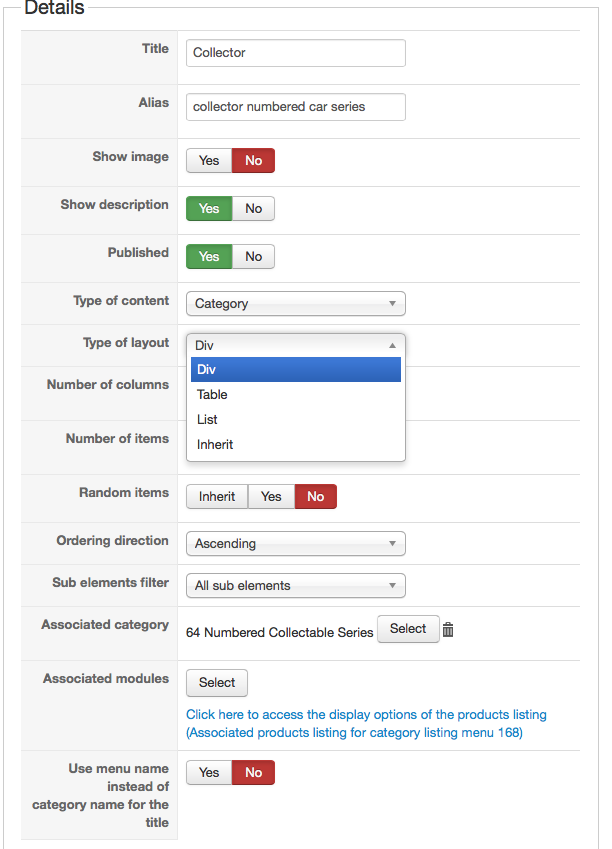Click trash icon beside associated category
This screenshot has height=849, width=612.
tap(448, 630)
